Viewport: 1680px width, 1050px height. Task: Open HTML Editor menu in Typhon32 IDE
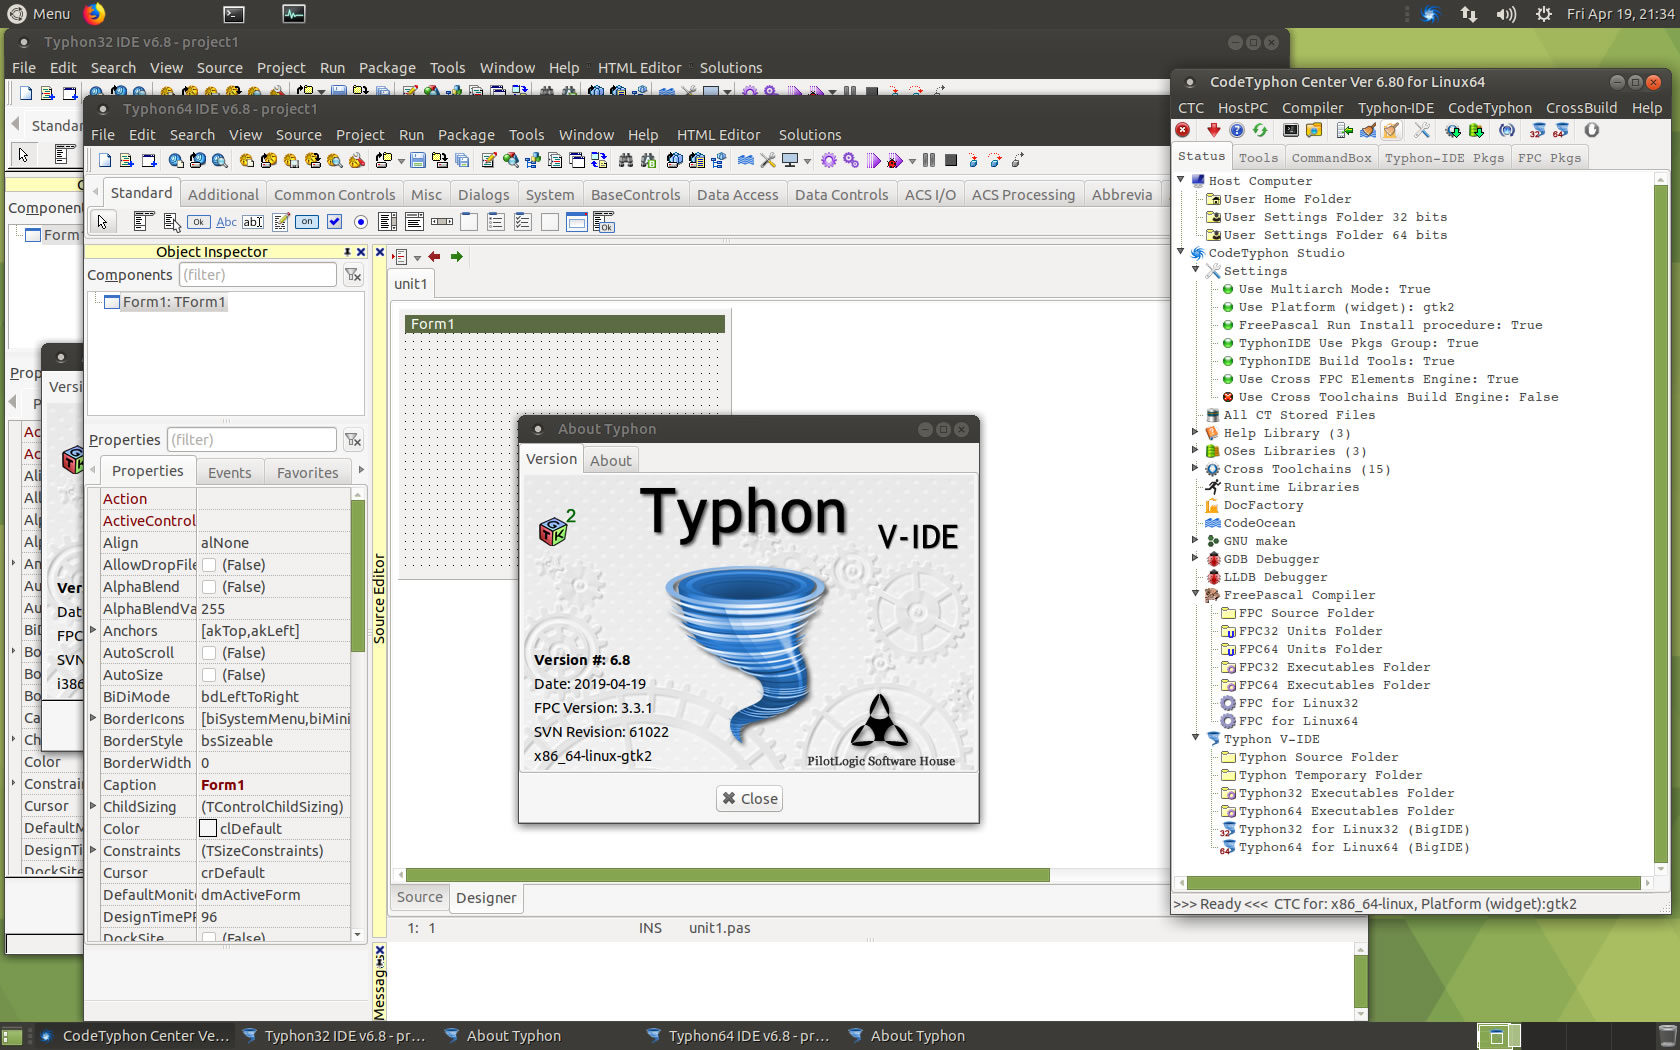pos(639,68)
